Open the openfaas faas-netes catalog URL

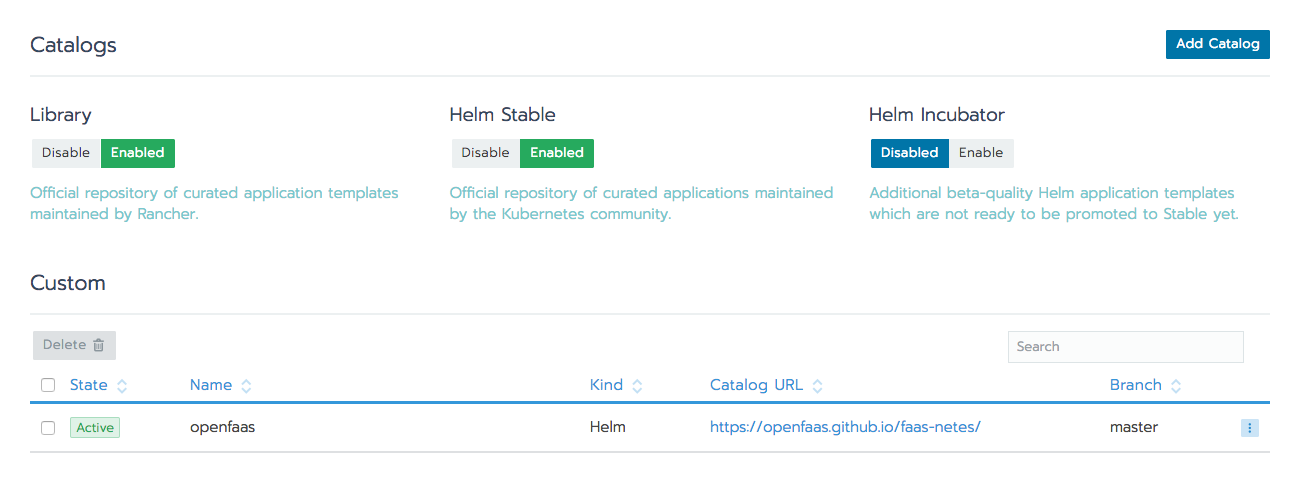click(845, 427)
